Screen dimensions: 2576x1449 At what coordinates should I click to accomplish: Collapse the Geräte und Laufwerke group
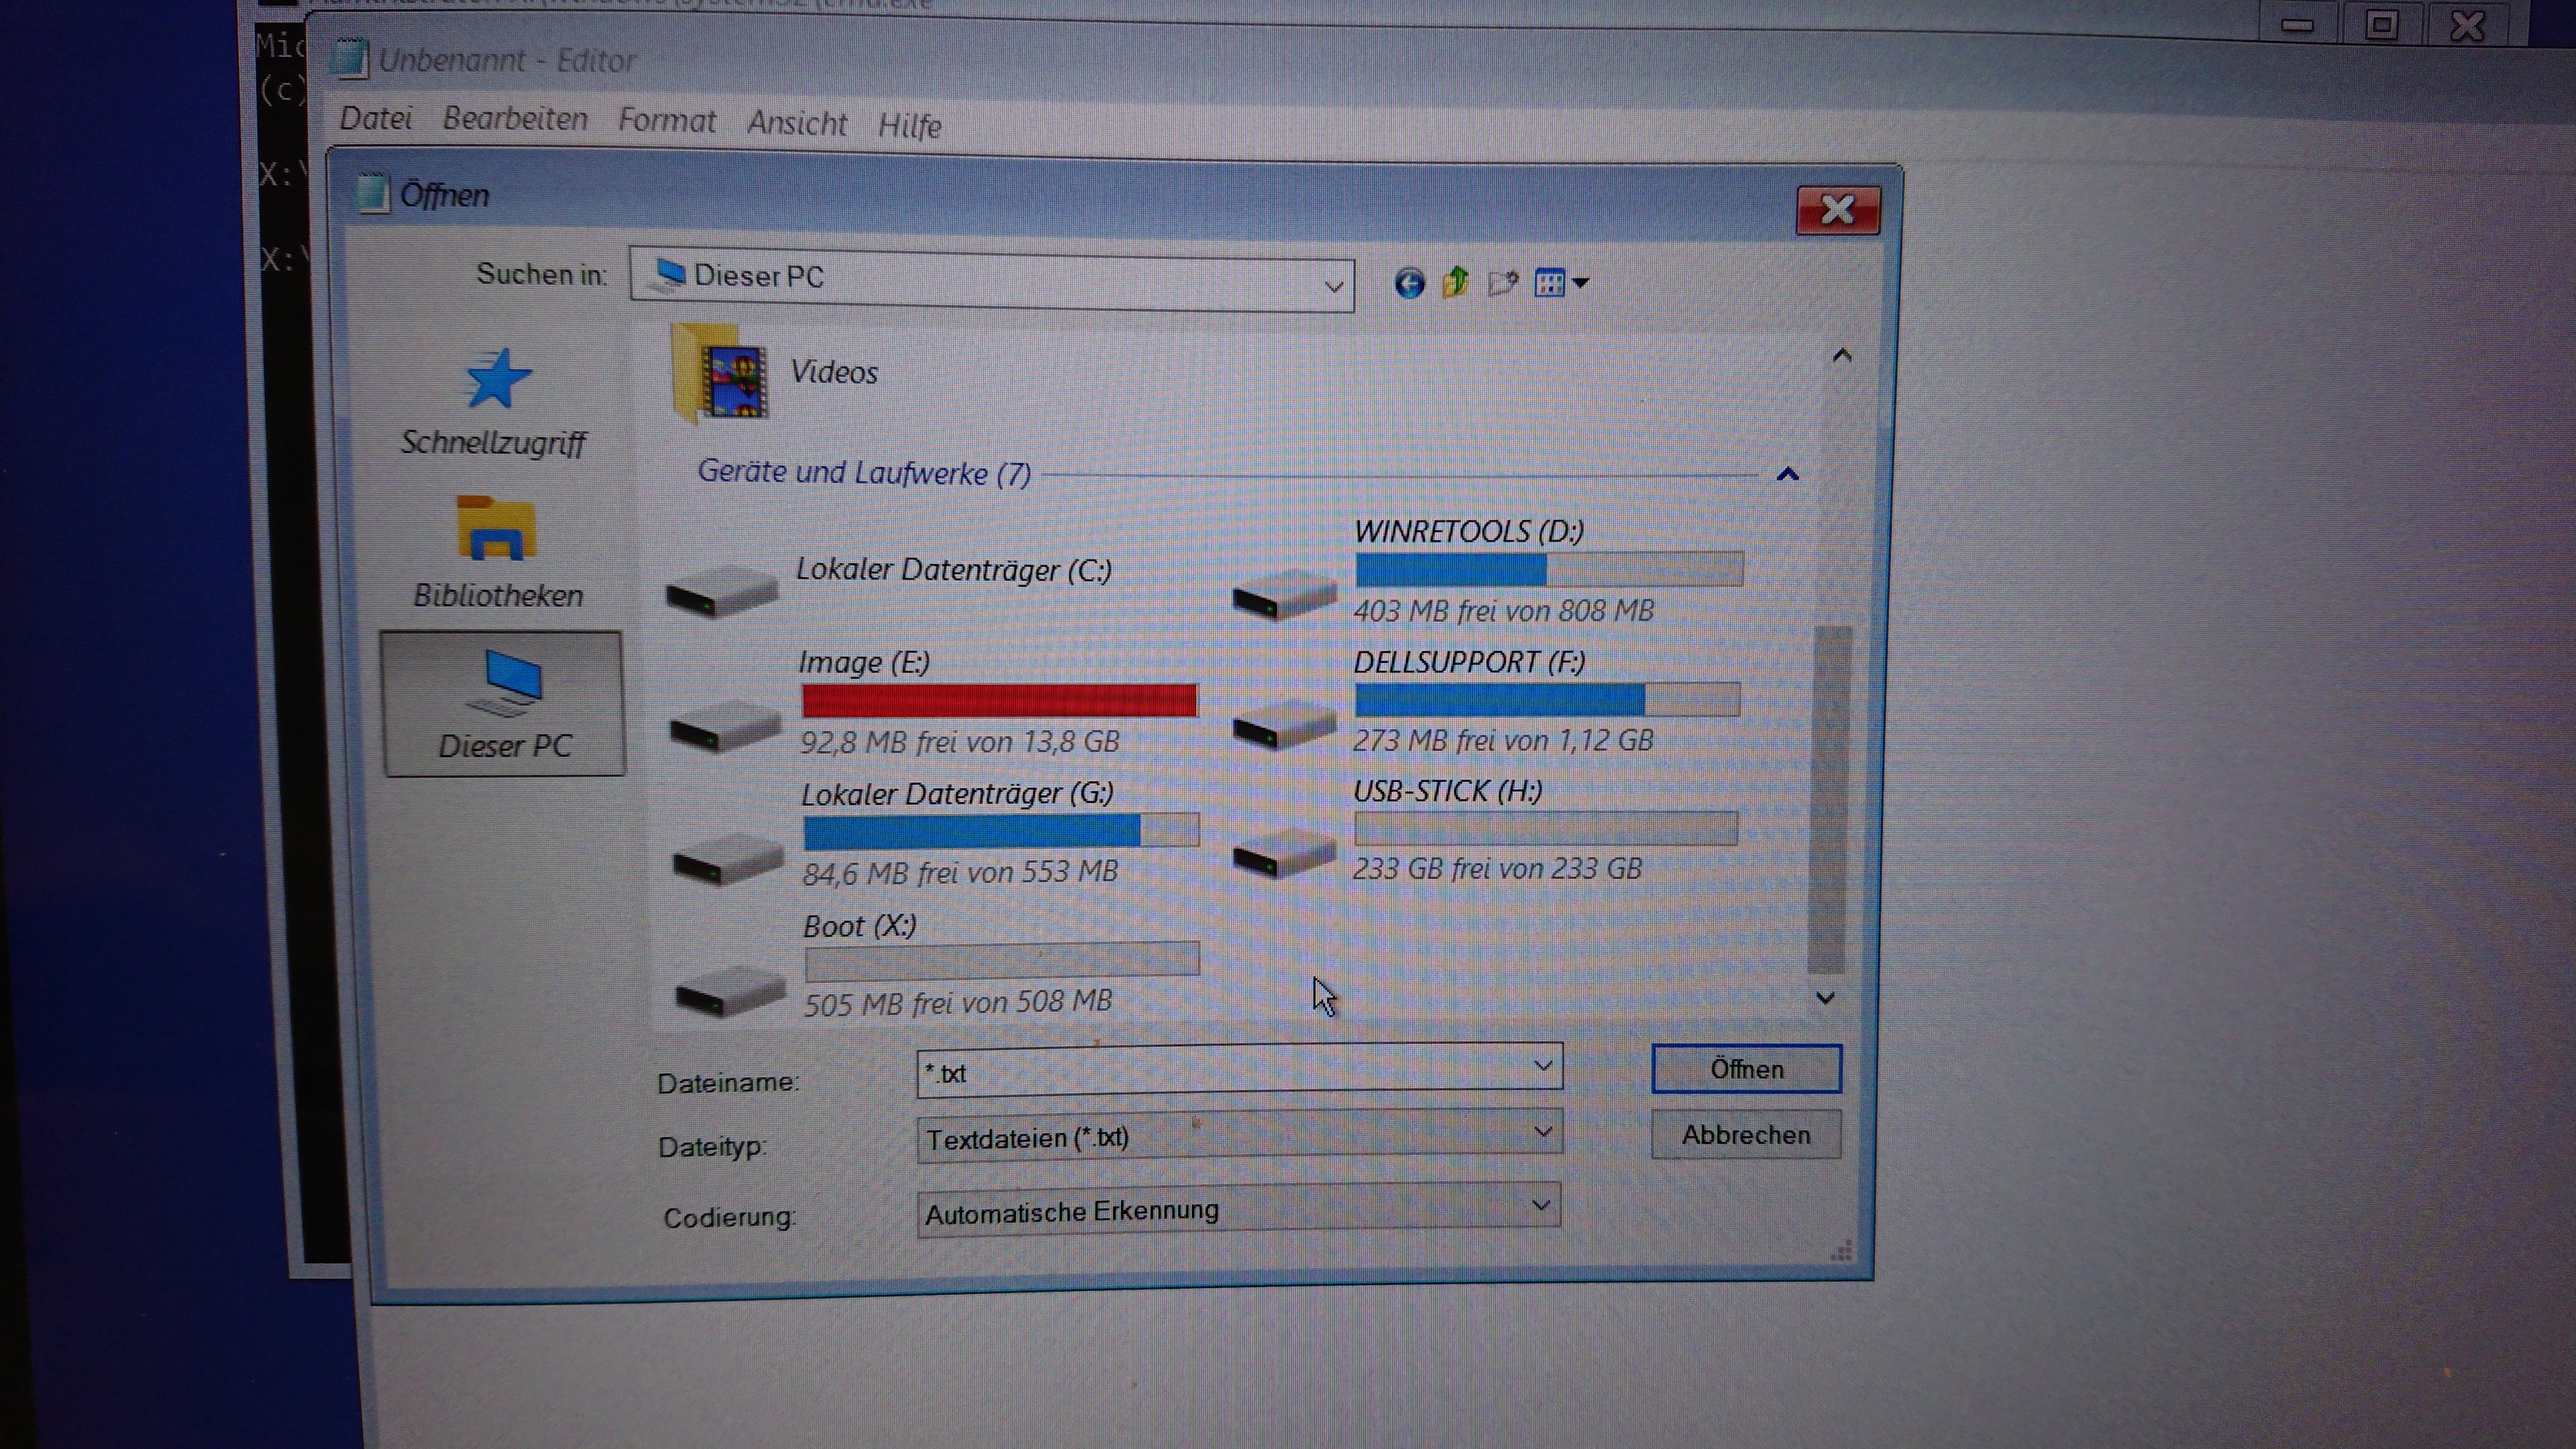1788,475
